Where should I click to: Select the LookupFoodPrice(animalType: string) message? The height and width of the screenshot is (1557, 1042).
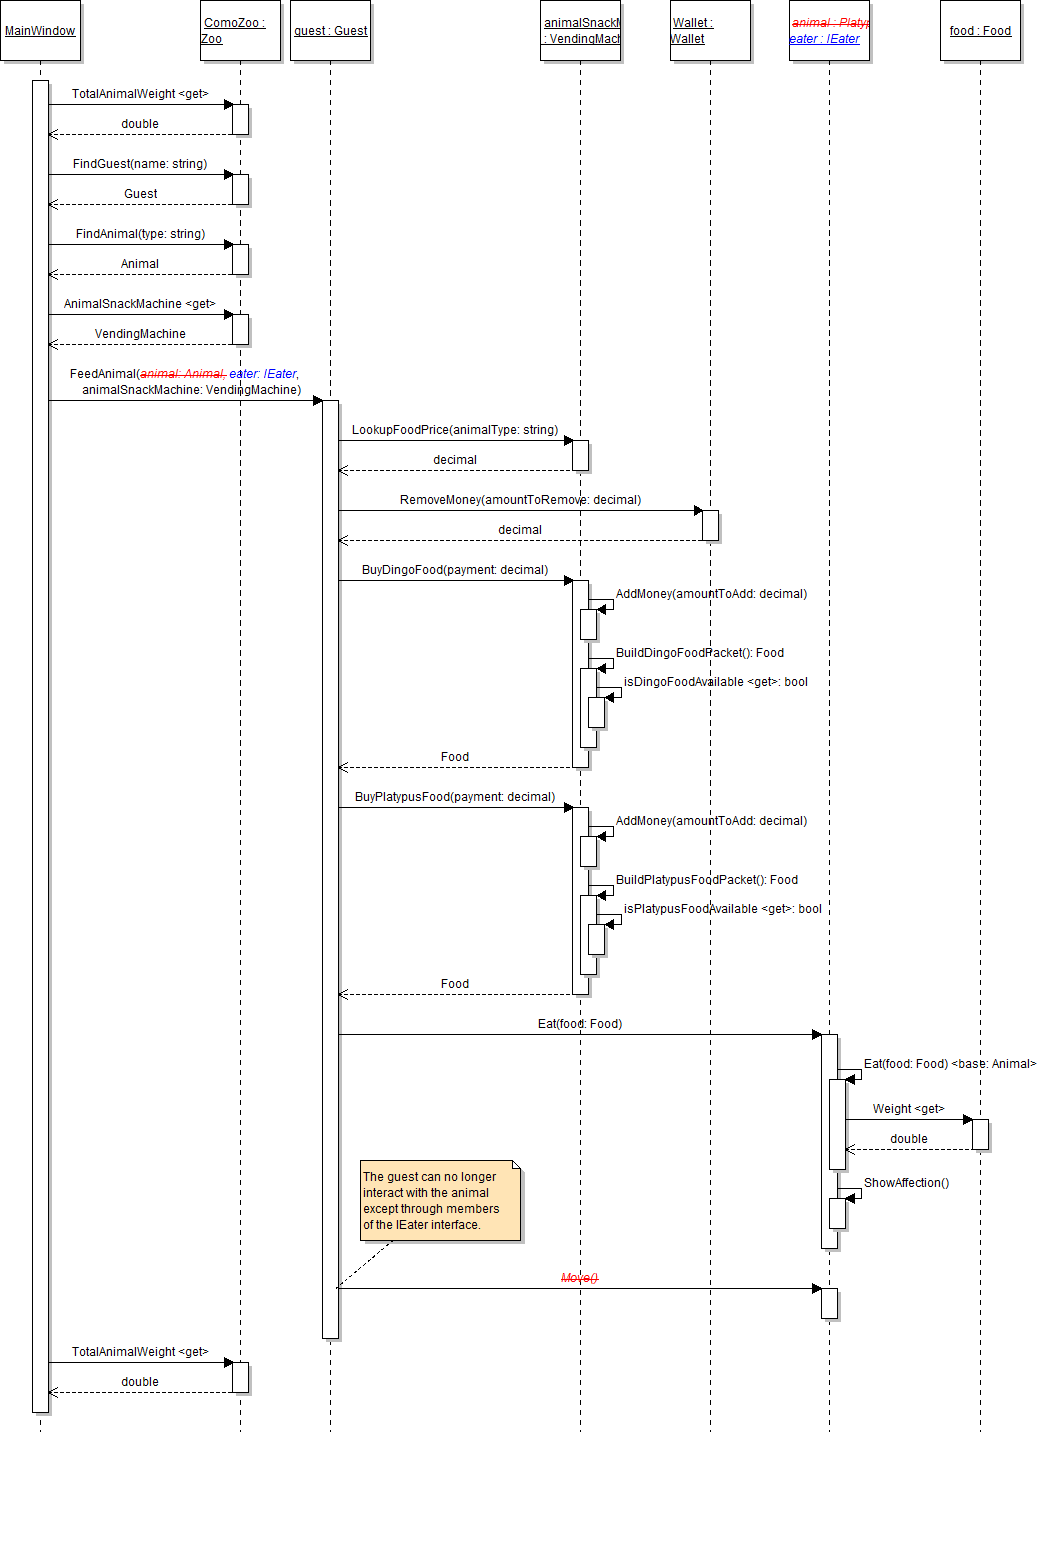pos(455,430)
